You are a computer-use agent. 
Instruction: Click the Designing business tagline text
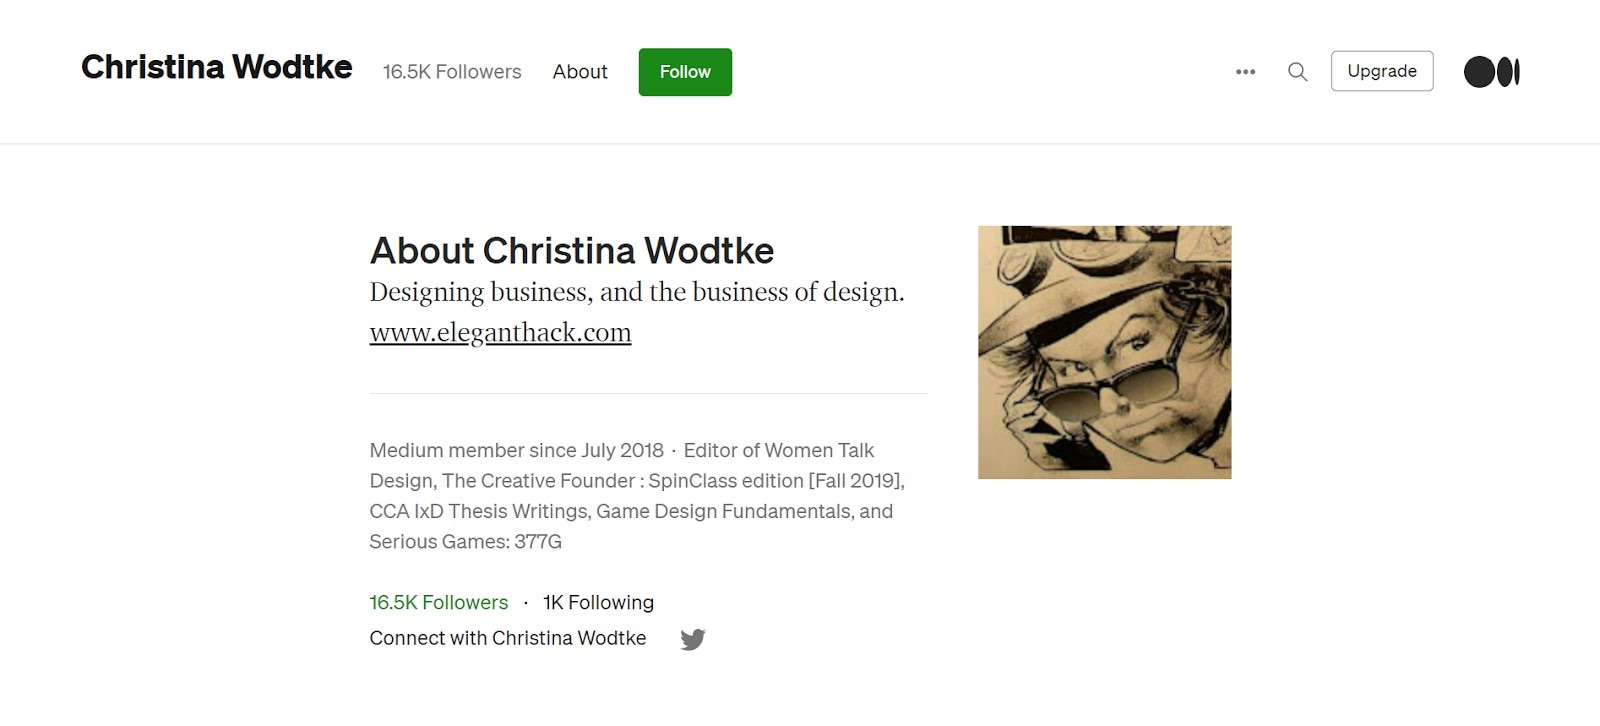pos(636,292)
